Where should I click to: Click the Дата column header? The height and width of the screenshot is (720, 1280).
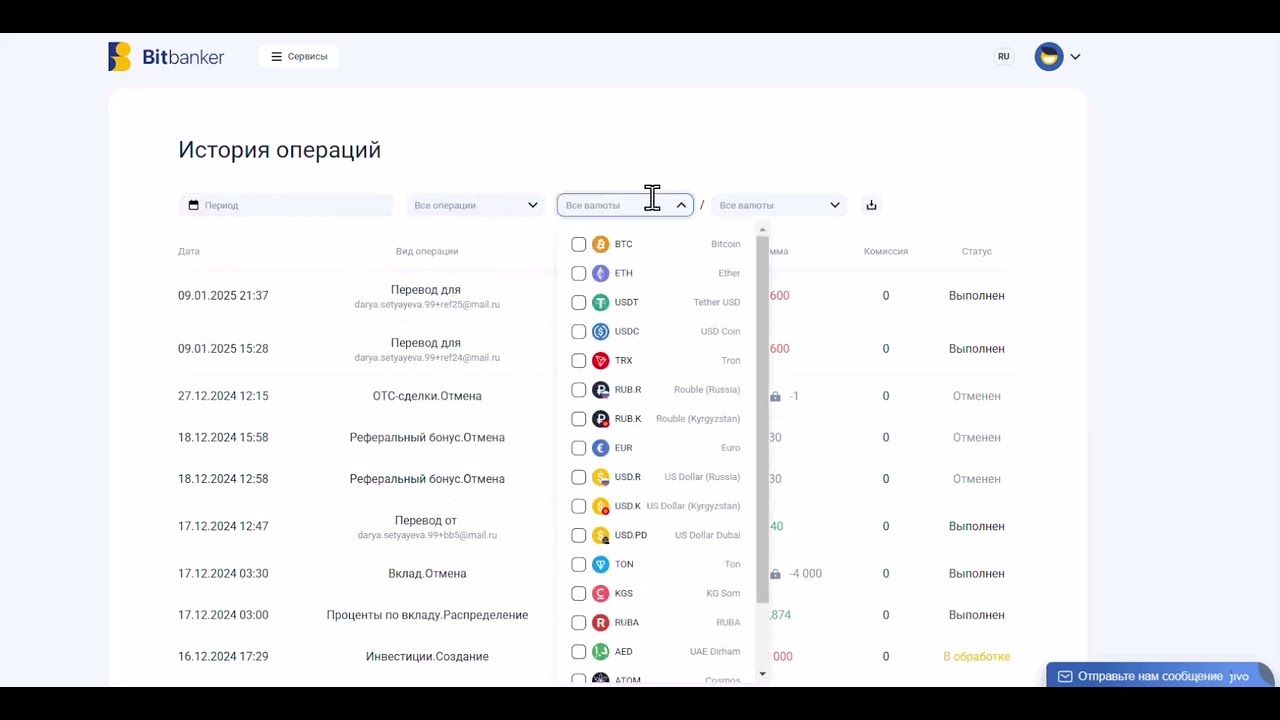coord(189,251)
